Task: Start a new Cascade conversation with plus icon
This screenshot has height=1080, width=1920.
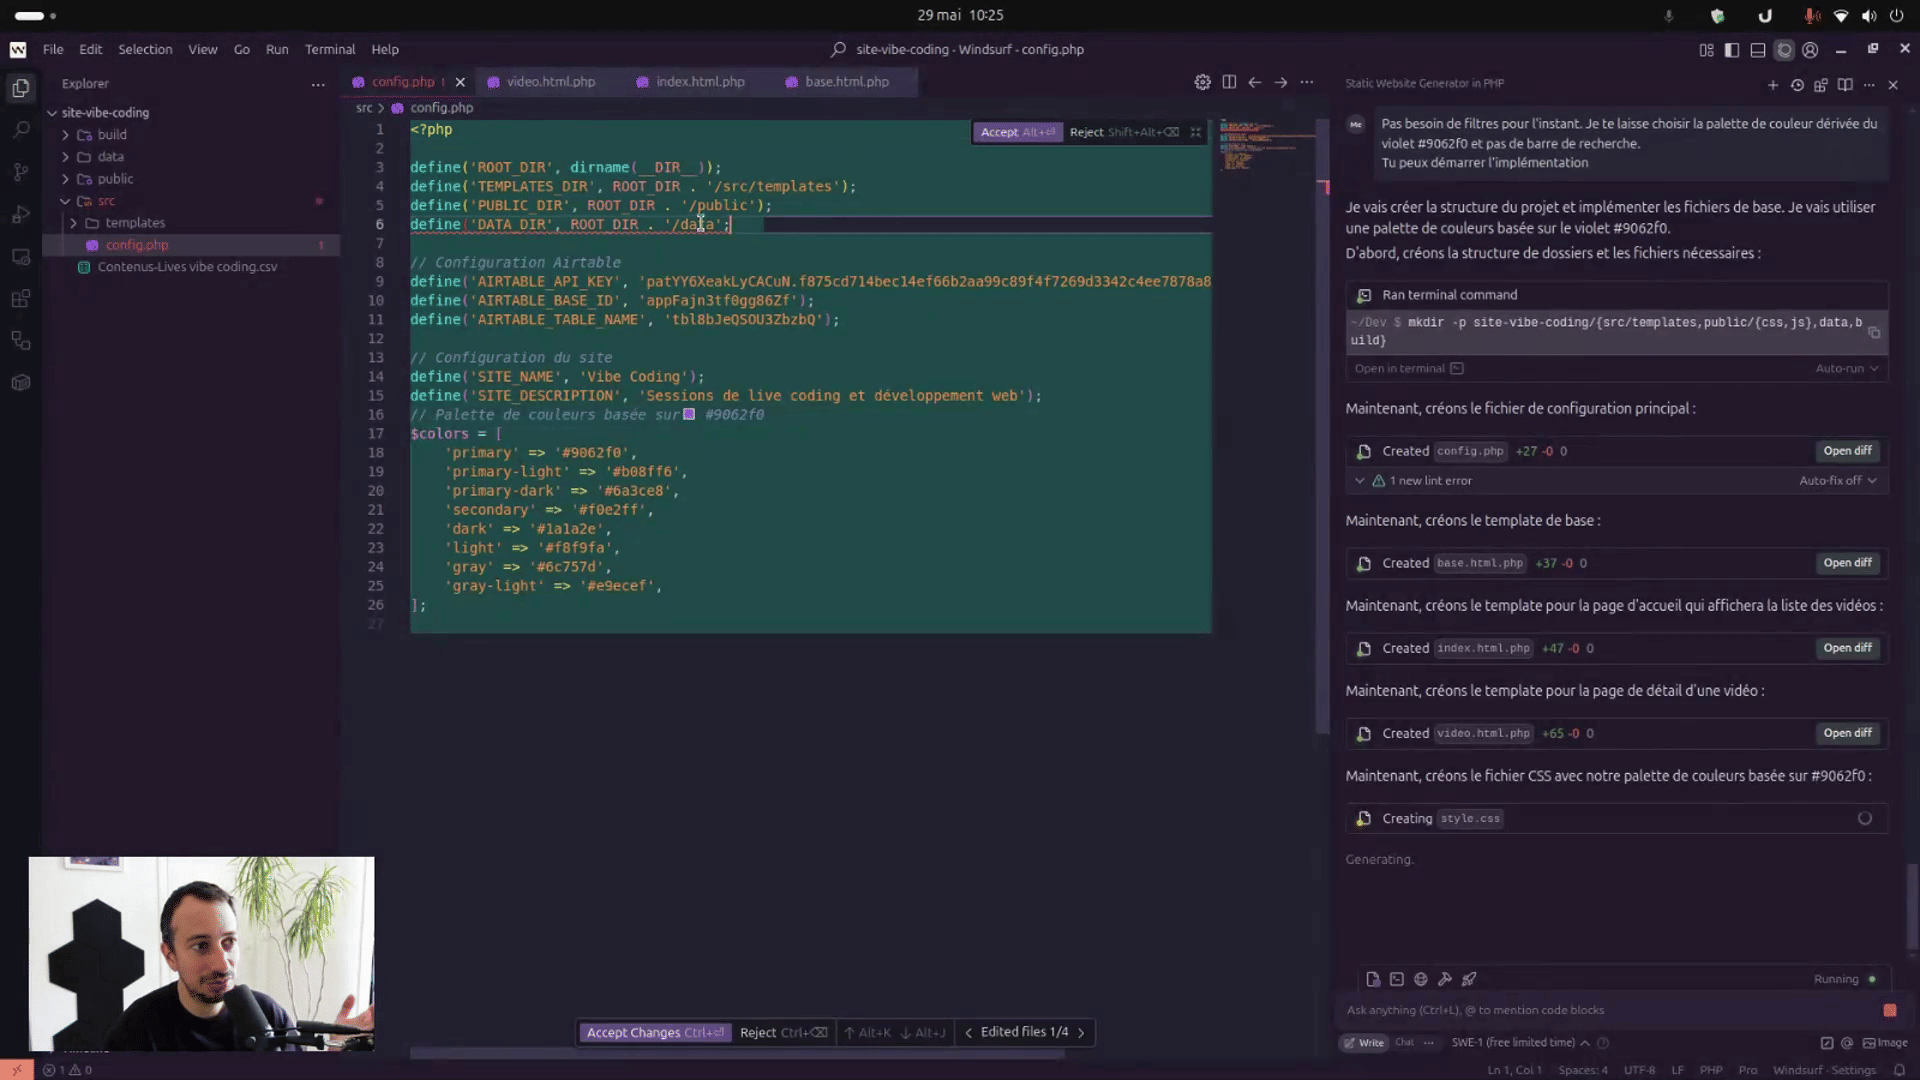Action: 1773,85
